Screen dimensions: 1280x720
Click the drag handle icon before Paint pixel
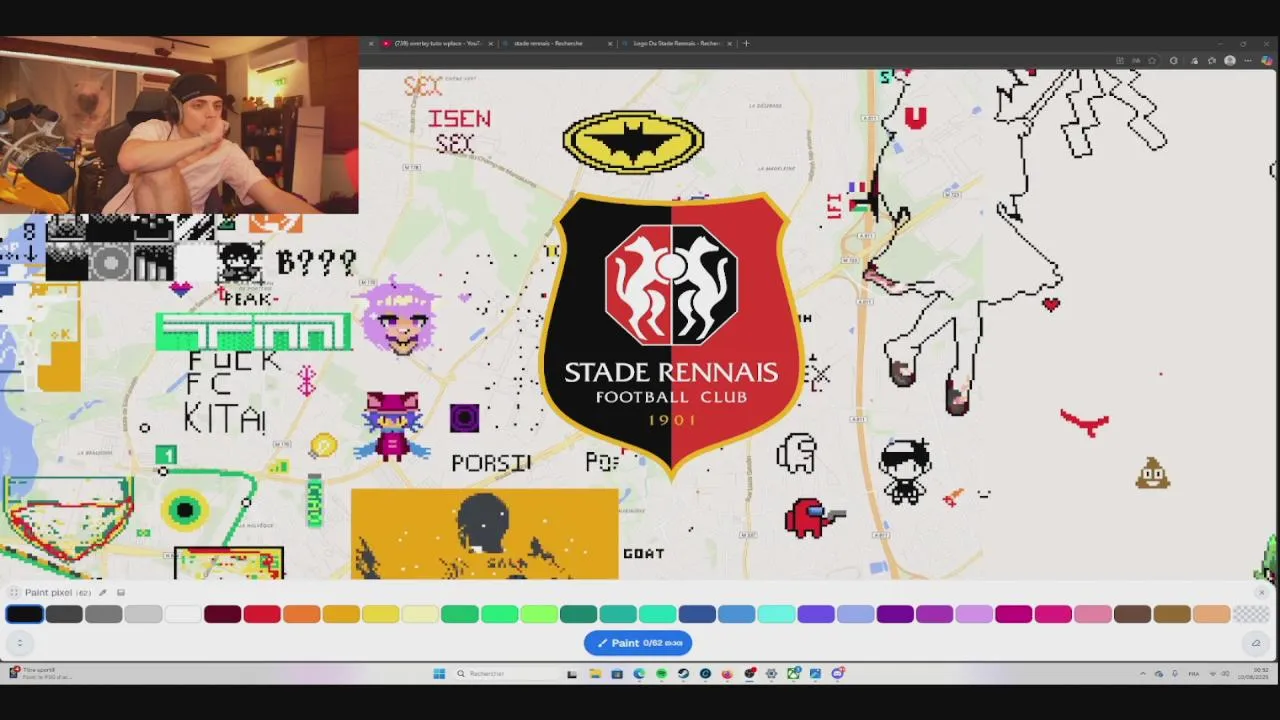pos(14,593)
